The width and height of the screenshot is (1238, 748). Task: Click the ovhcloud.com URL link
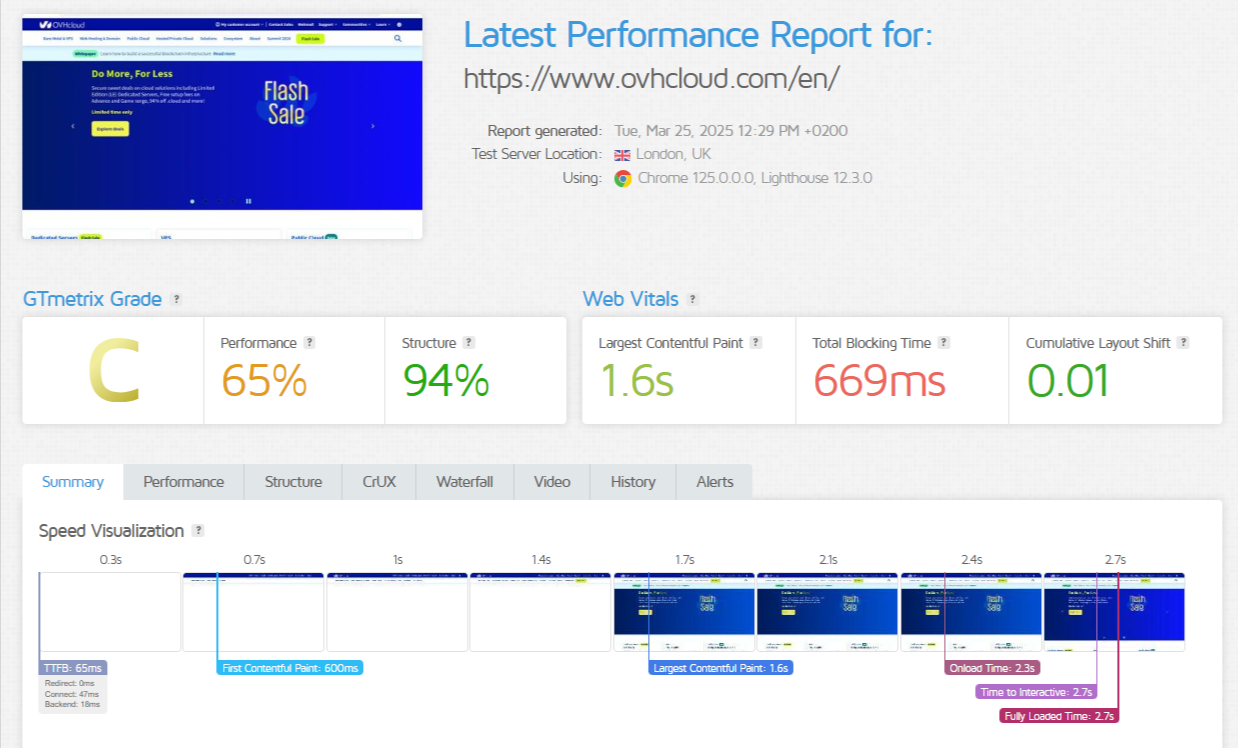tap(651, 78)
